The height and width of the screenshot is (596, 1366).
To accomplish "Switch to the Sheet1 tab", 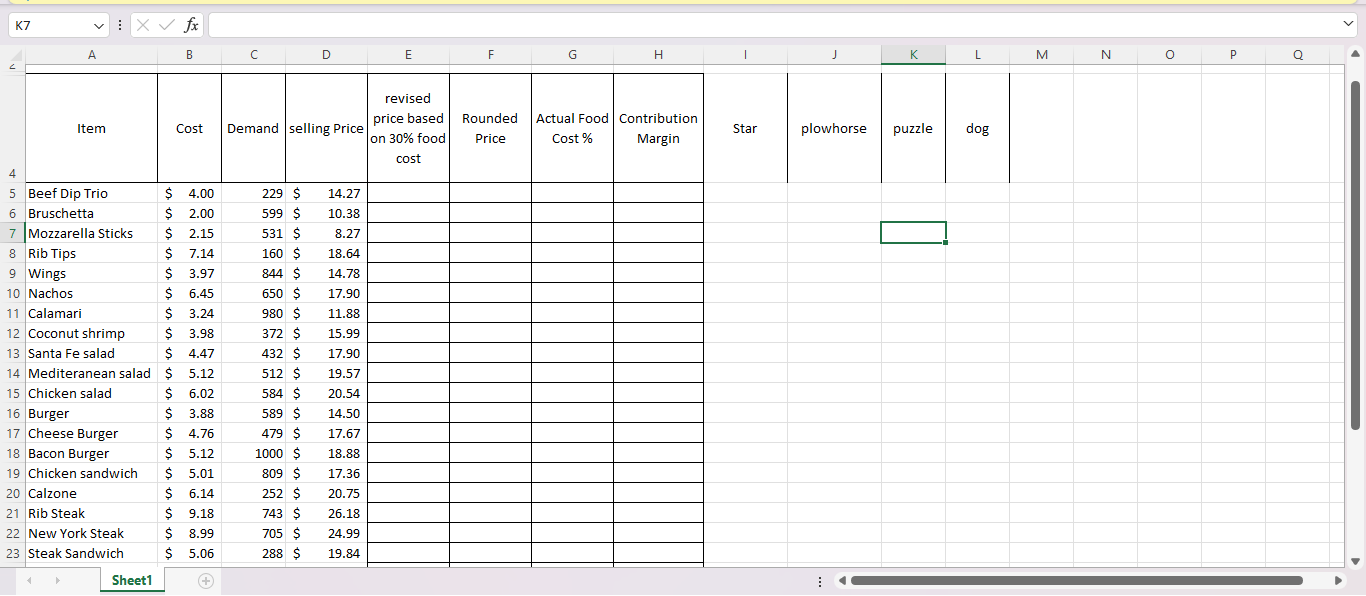I will pyautogui.click(x=131, y=580).
